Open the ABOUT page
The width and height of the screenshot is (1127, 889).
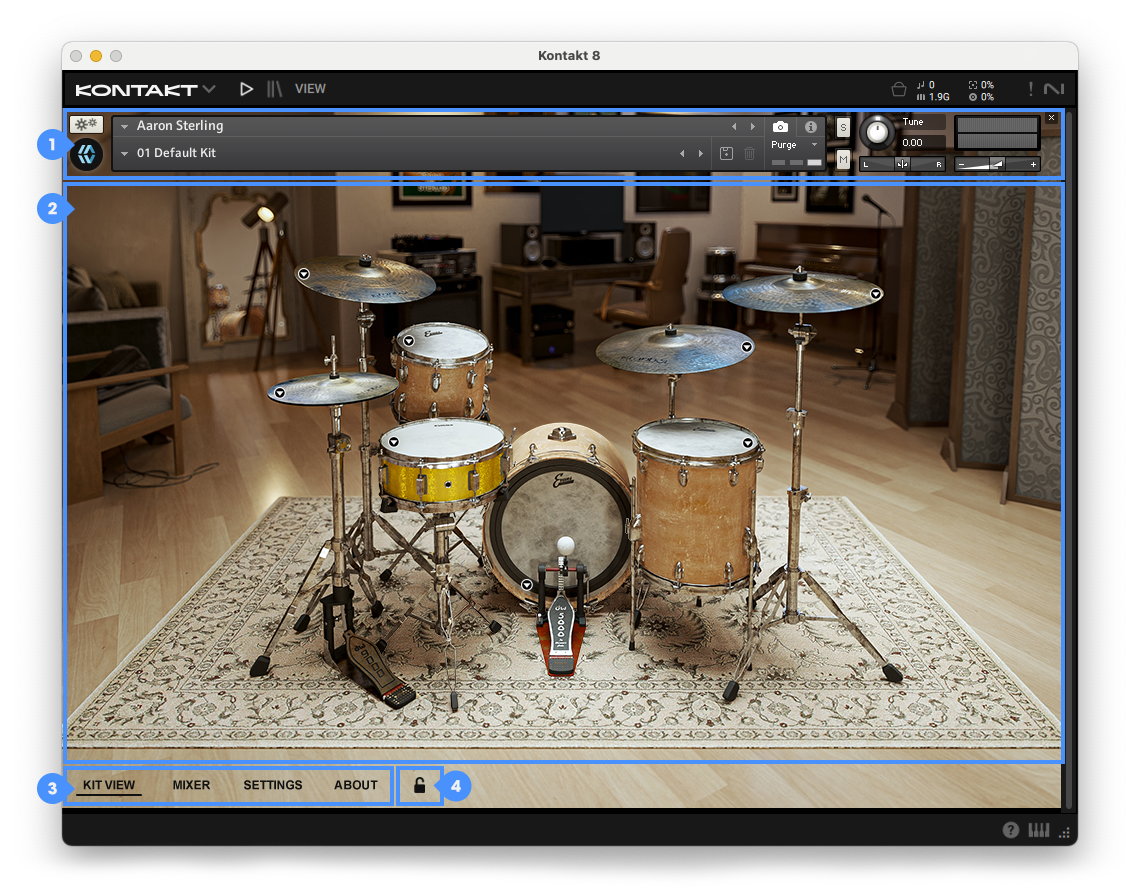(355, 785)
